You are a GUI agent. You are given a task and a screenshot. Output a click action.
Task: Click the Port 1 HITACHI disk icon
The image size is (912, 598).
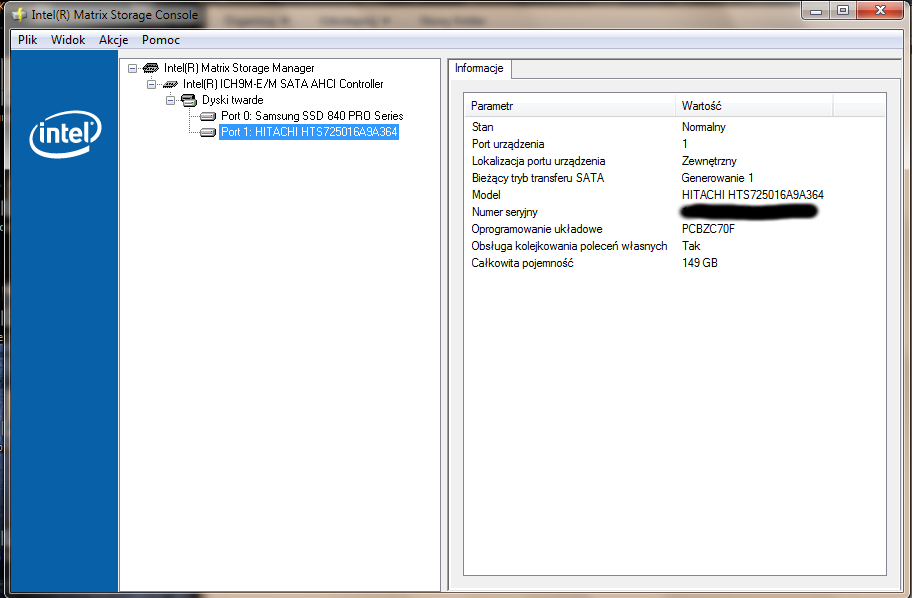(x=208, y=133)
